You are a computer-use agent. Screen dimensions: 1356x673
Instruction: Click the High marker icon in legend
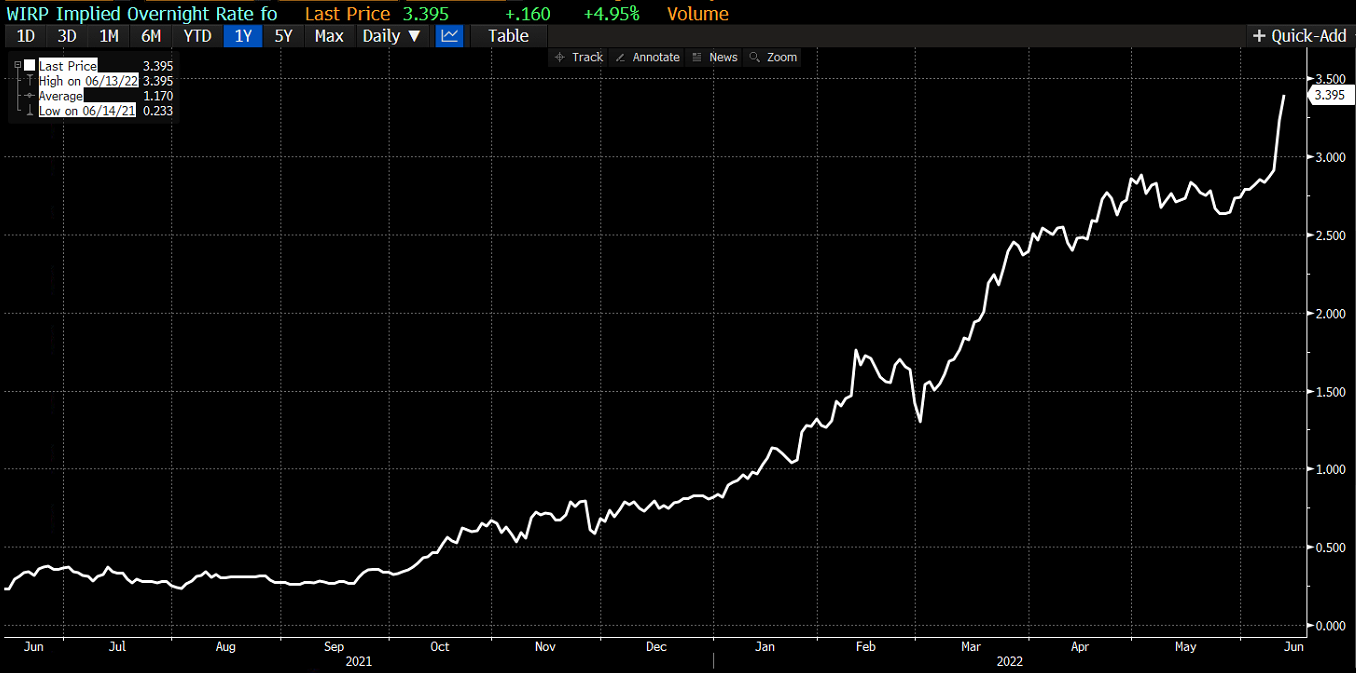coord(30,80)
